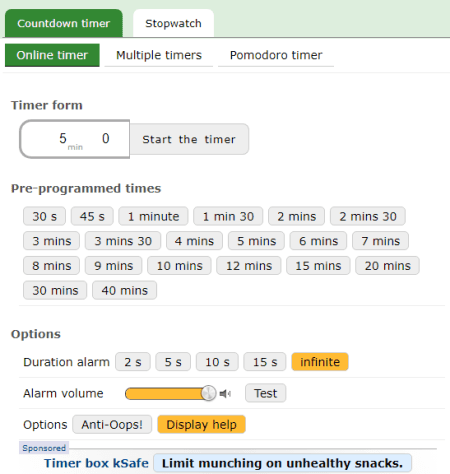The image size is (450, 474).
Task: Open the Timer box kSafe sponsored link
Action: click(x=96, y=463)
